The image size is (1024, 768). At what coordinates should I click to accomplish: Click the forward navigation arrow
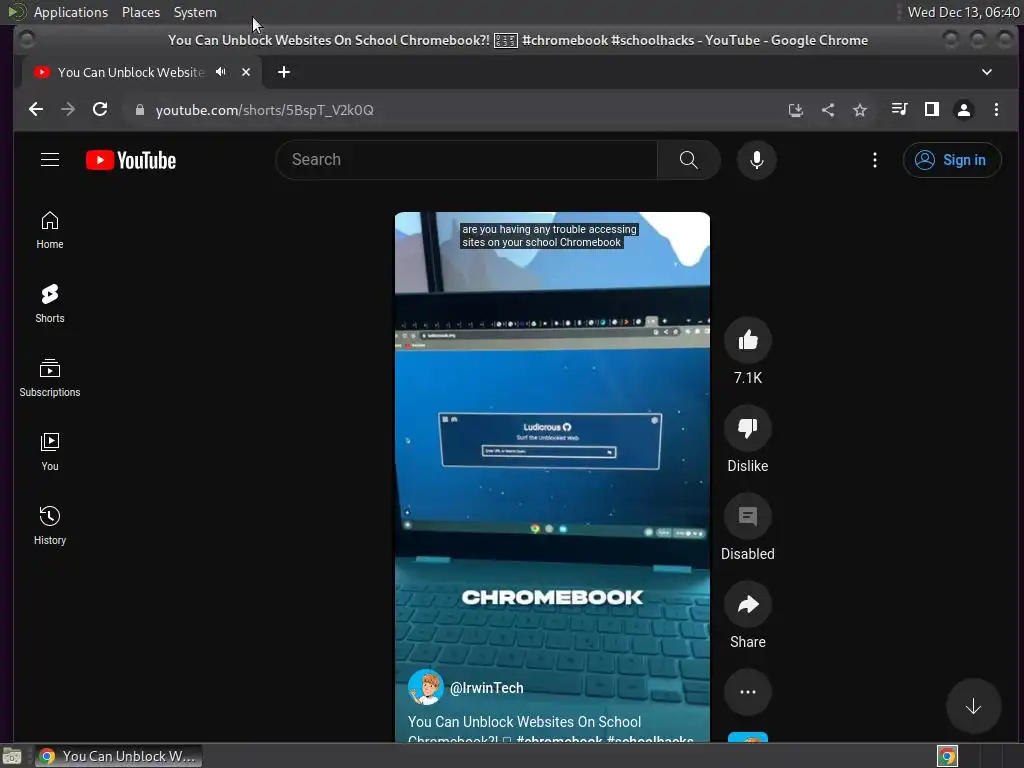coord(68,110)
